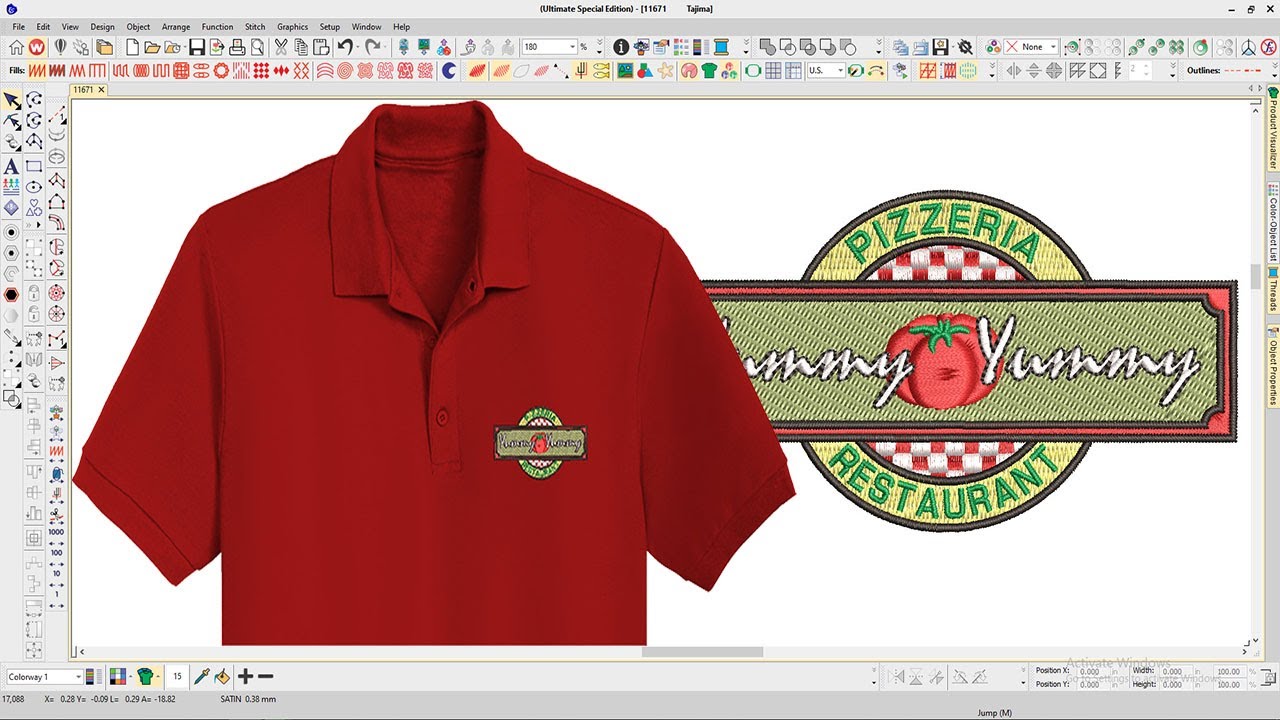
Task: Open the U.S. measurement units dropdown
Action: [x=841, y=71]
